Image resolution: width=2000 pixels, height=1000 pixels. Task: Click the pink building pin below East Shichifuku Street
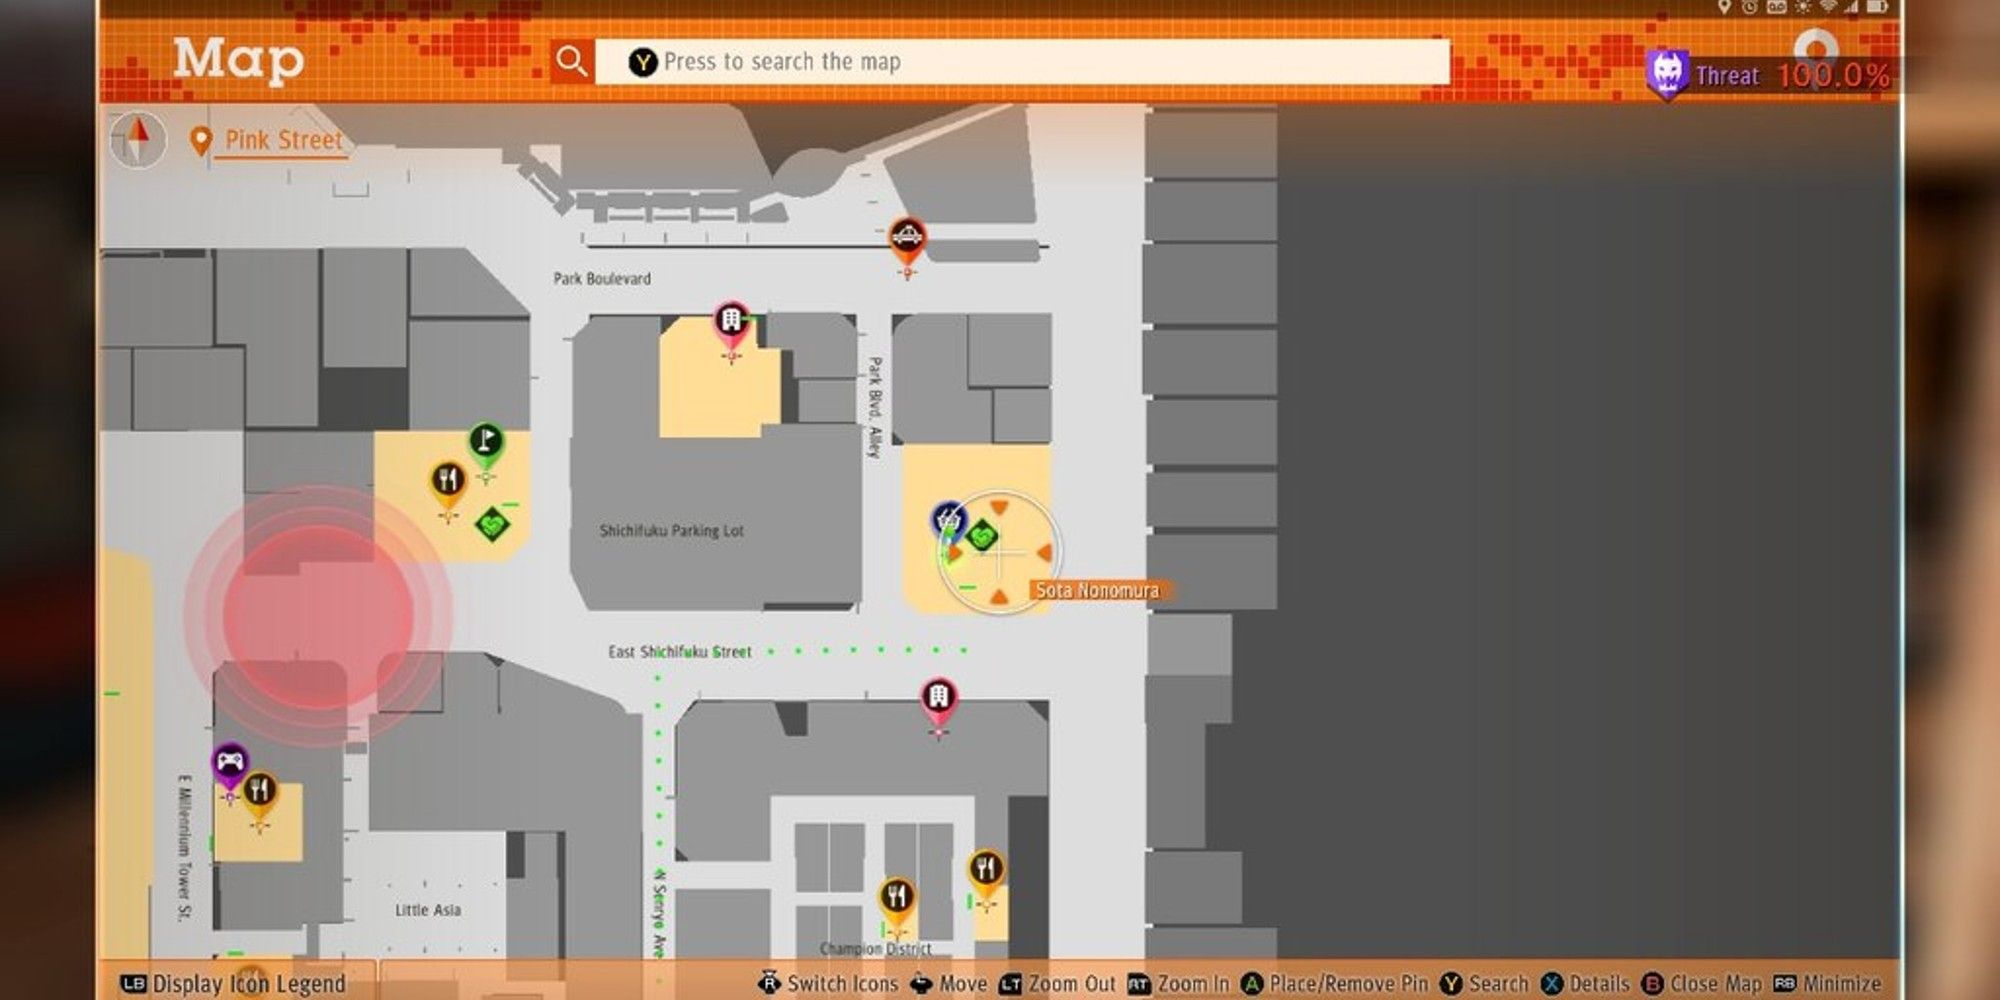(938, 697)
